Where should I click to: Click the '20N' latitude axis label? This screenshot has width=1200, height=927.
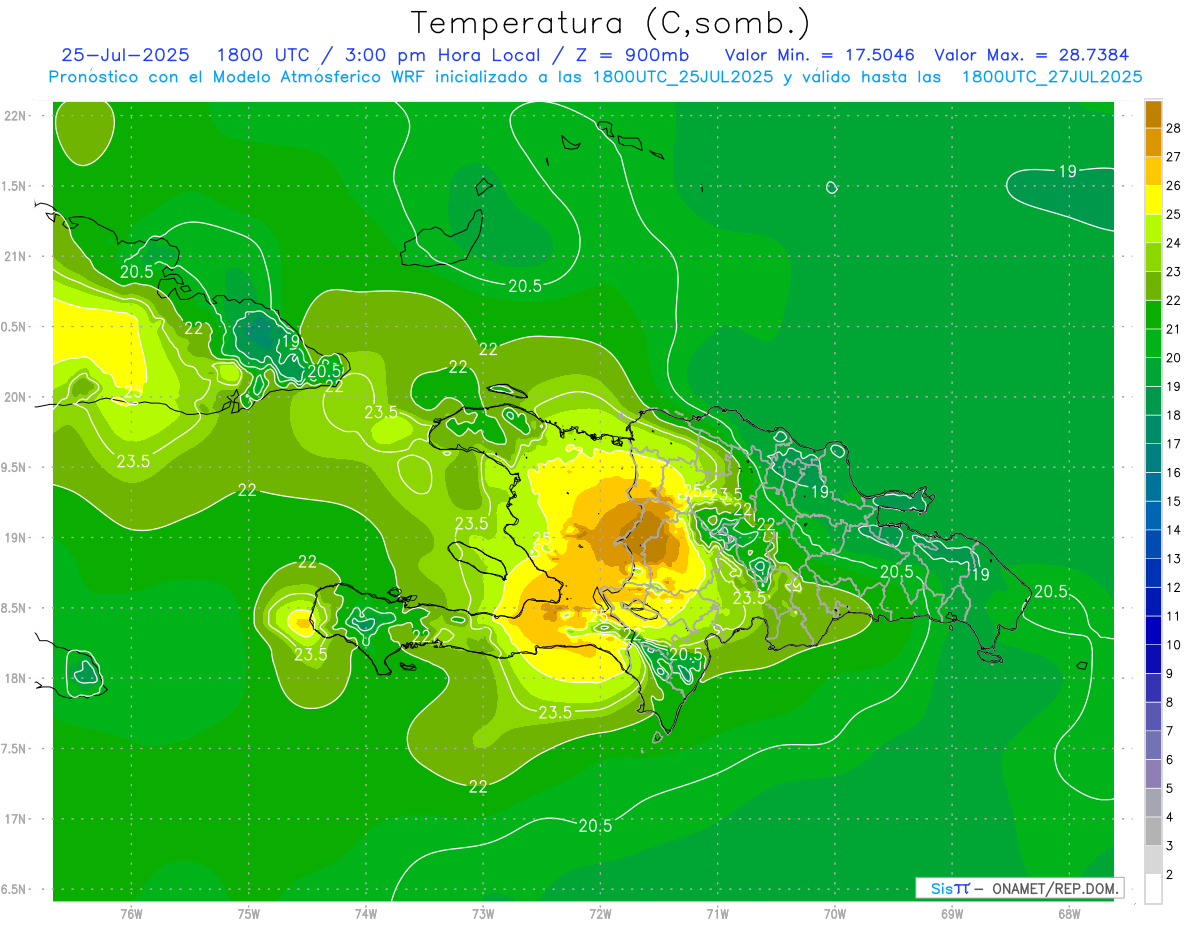click(x=15, y=397)
